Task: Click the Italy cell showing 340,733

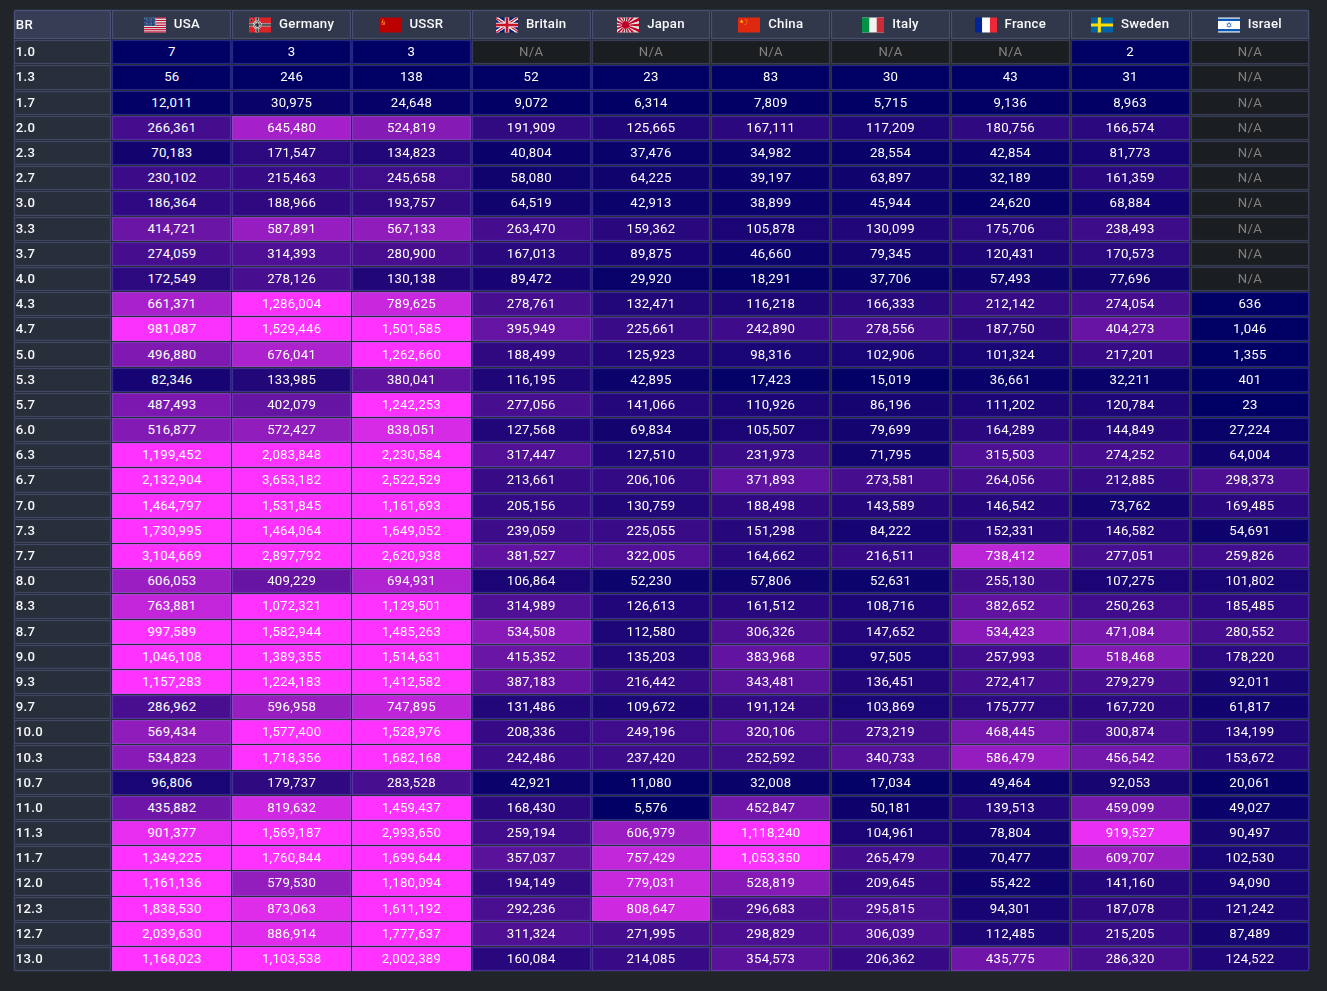Action: 890,758
